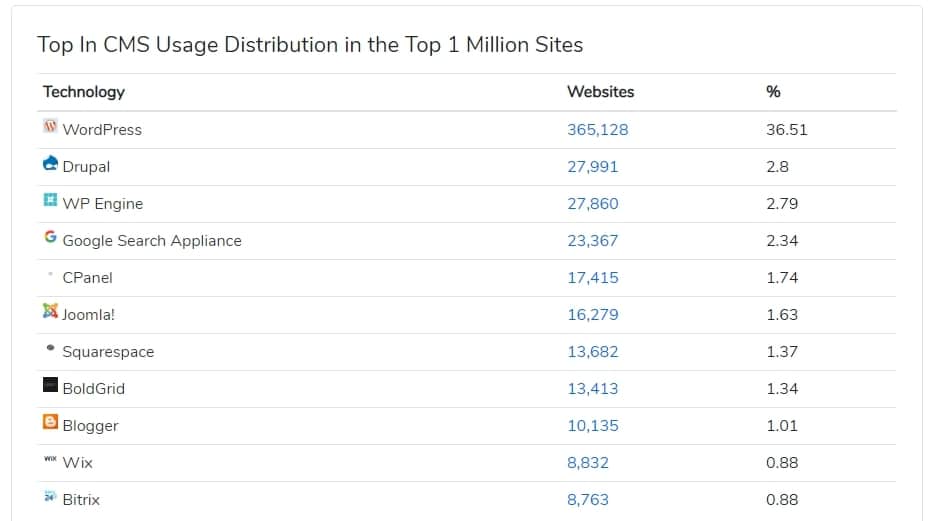Click the Technology column header

coord(83,92)
